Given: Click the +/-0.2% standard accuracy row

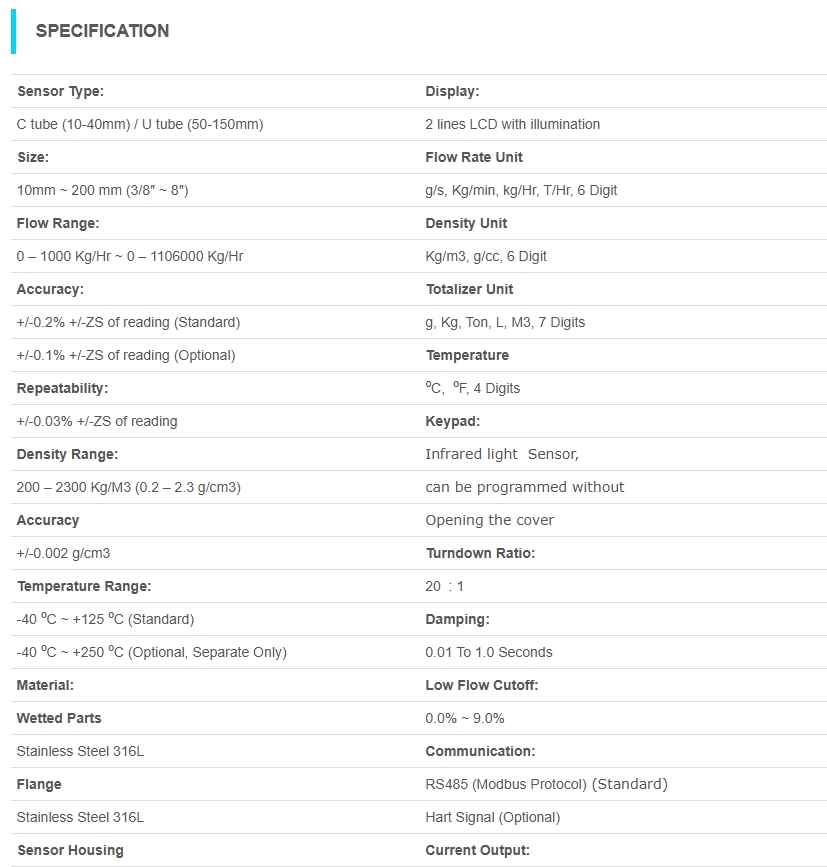Looking at the screenshot, I should click(x=128, y=322).
